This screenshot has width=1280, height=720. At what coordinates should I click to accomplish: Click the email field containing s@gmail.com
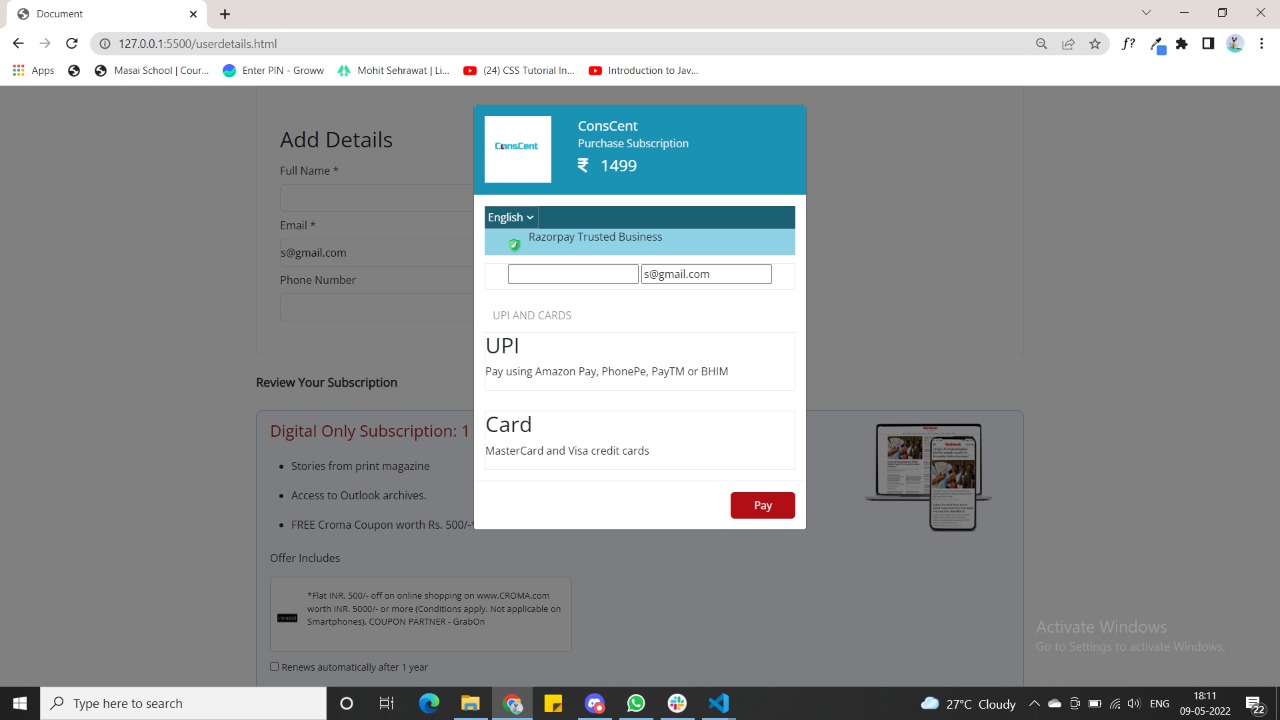(706, 273)
